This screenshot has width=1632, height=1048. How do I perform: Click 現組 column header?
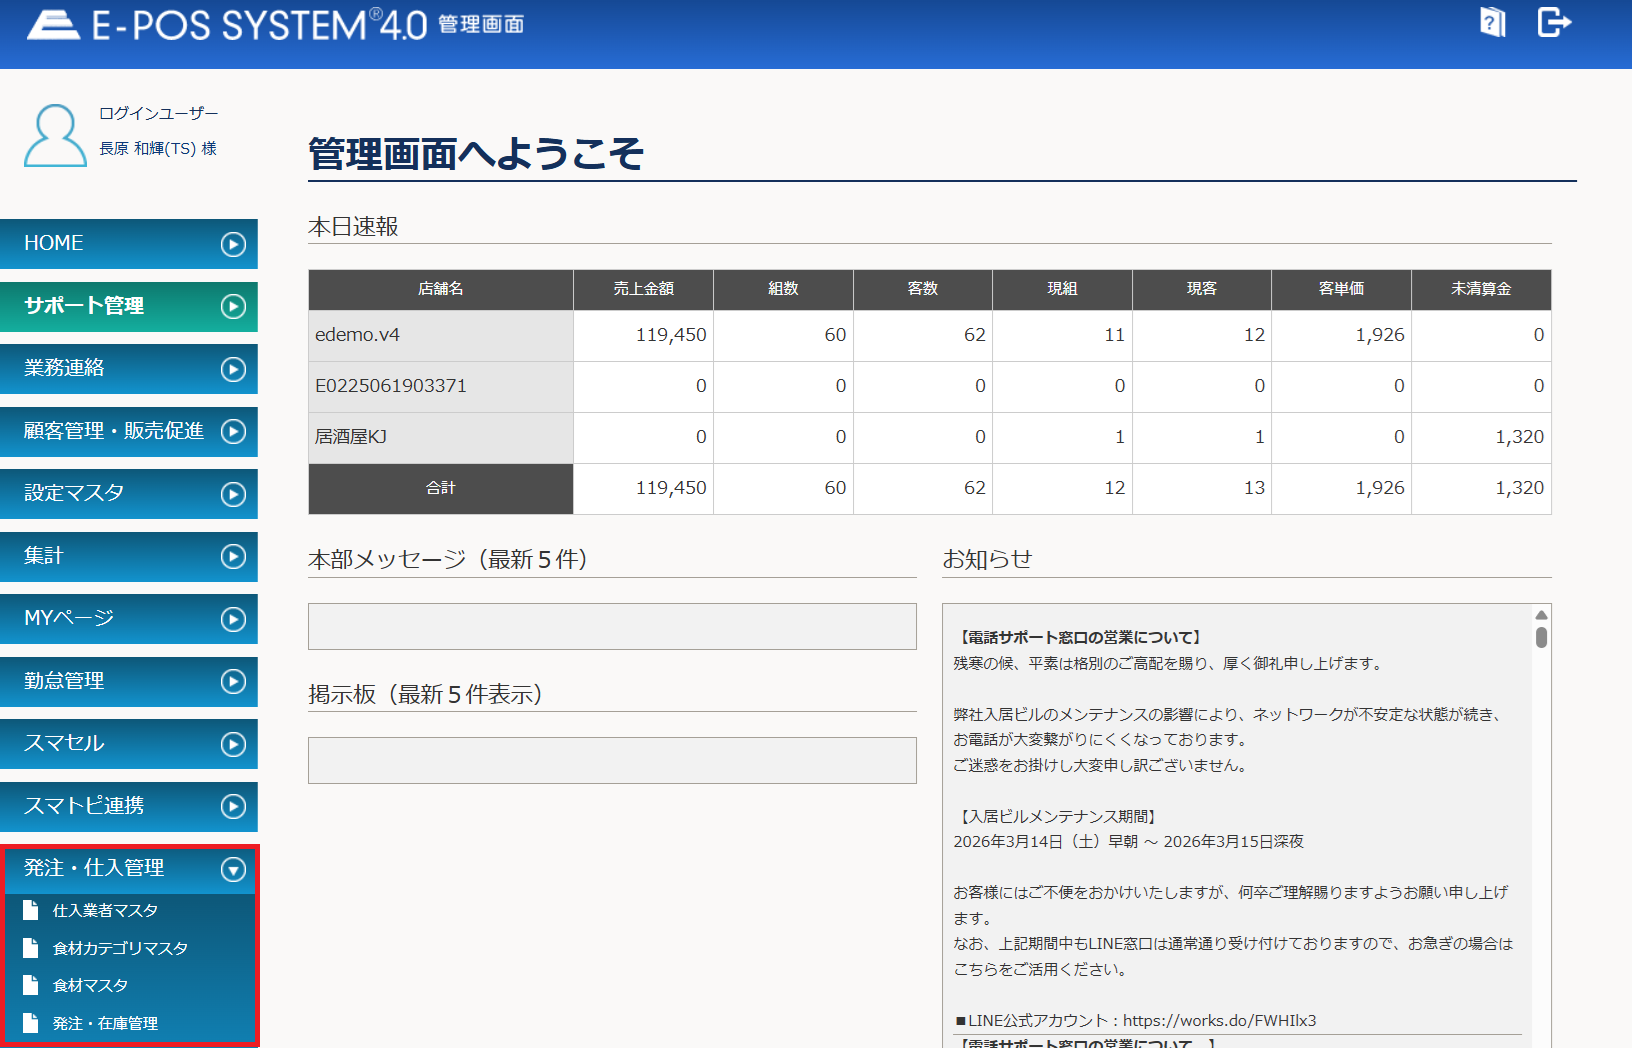point(1062,289)
